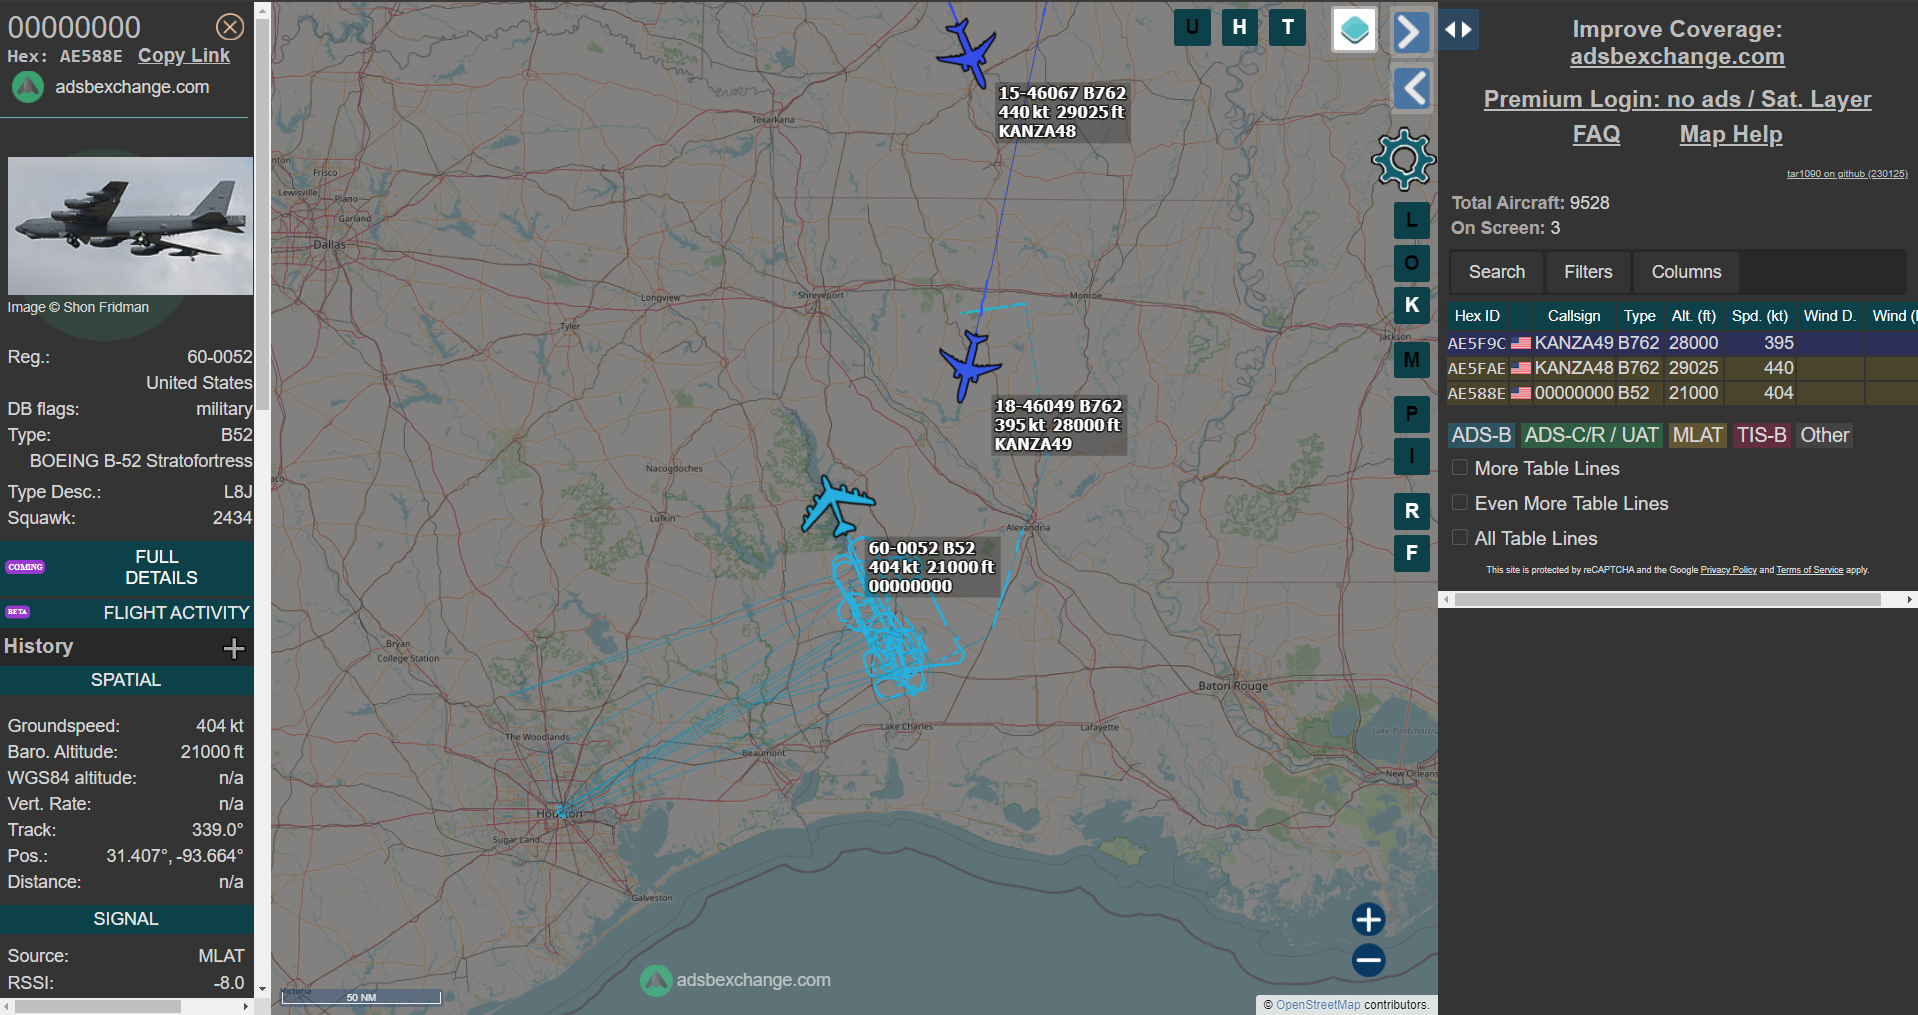Viewport: 1918px width, 1015px height.
Task: Toggle the F follow aircraft button
Action: [x=1412, y=553]
